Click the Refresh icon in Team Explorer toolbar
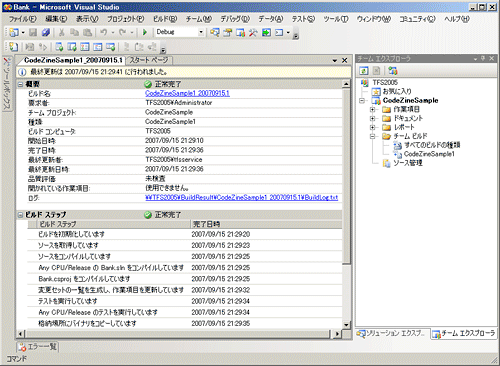Image resolution: width=500 pixels, height=366 pixels. point(364,71)
